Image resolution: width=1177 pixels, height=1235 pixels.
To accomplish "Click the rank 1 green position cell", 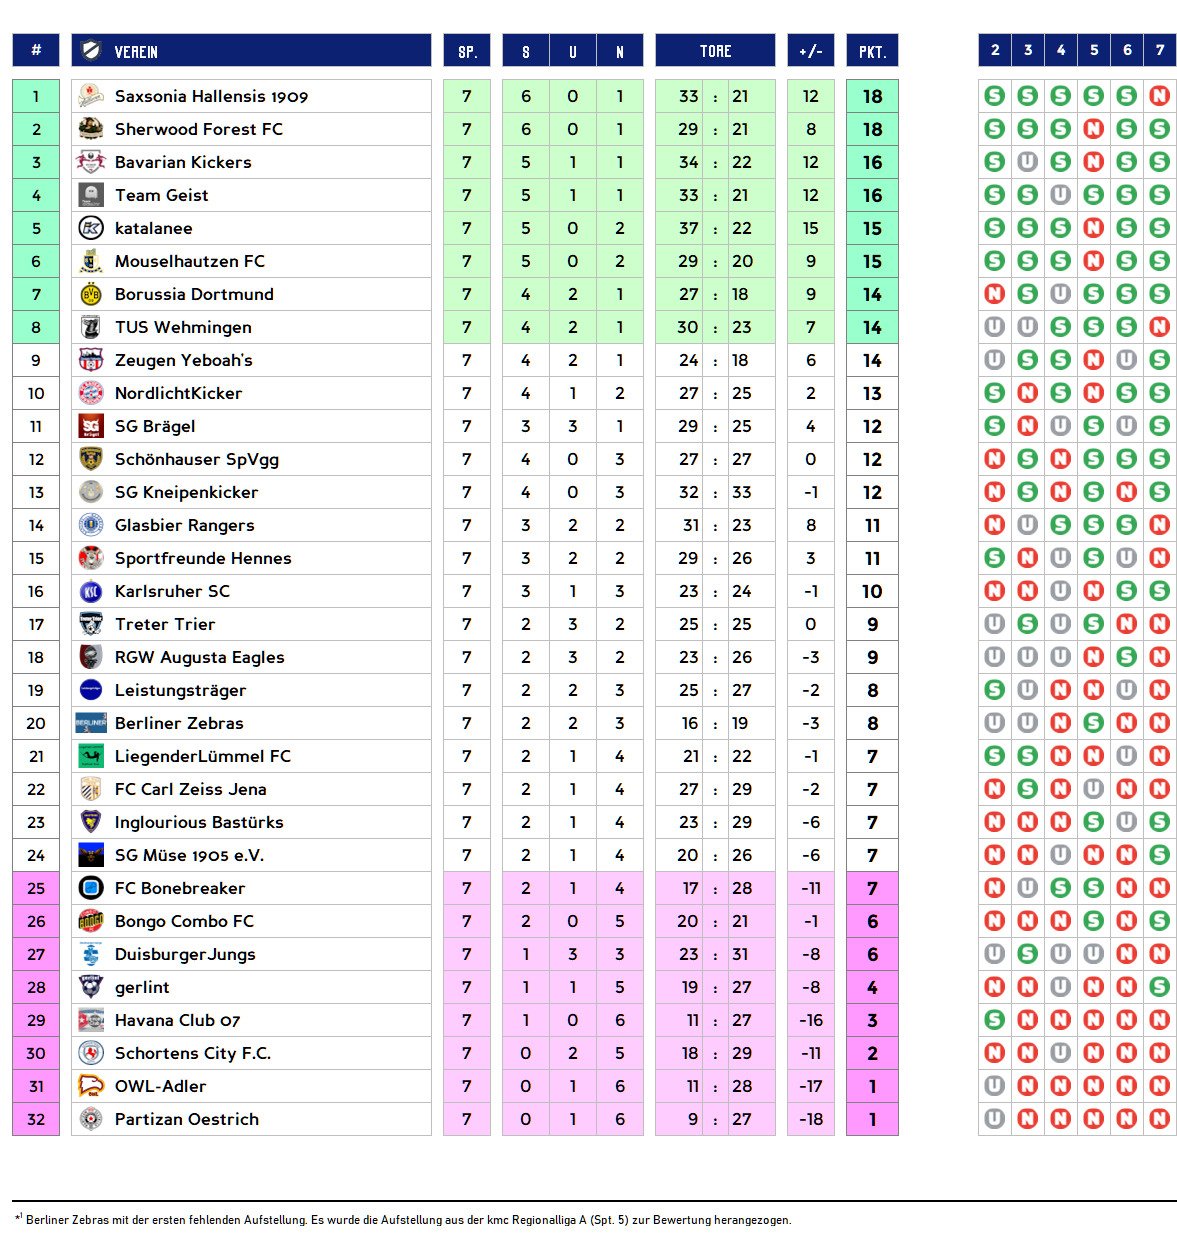I will coord(36,96).
